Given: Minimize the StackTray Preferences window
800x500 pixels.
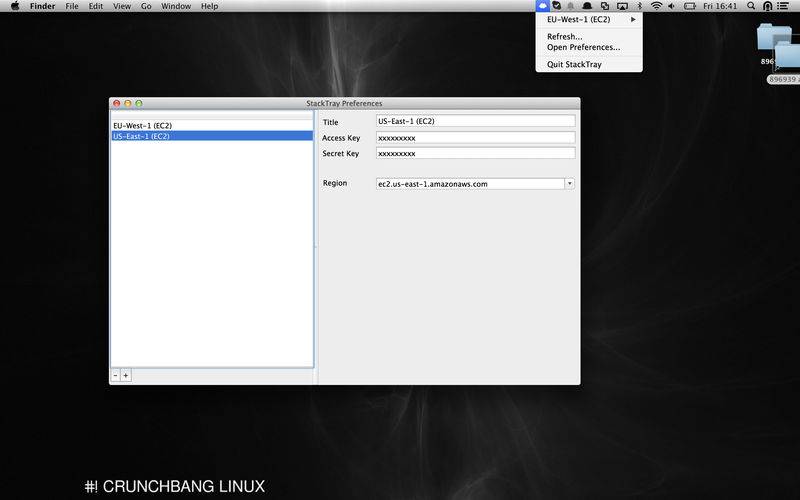Looking at the screenshot, I should coord(128,103).
